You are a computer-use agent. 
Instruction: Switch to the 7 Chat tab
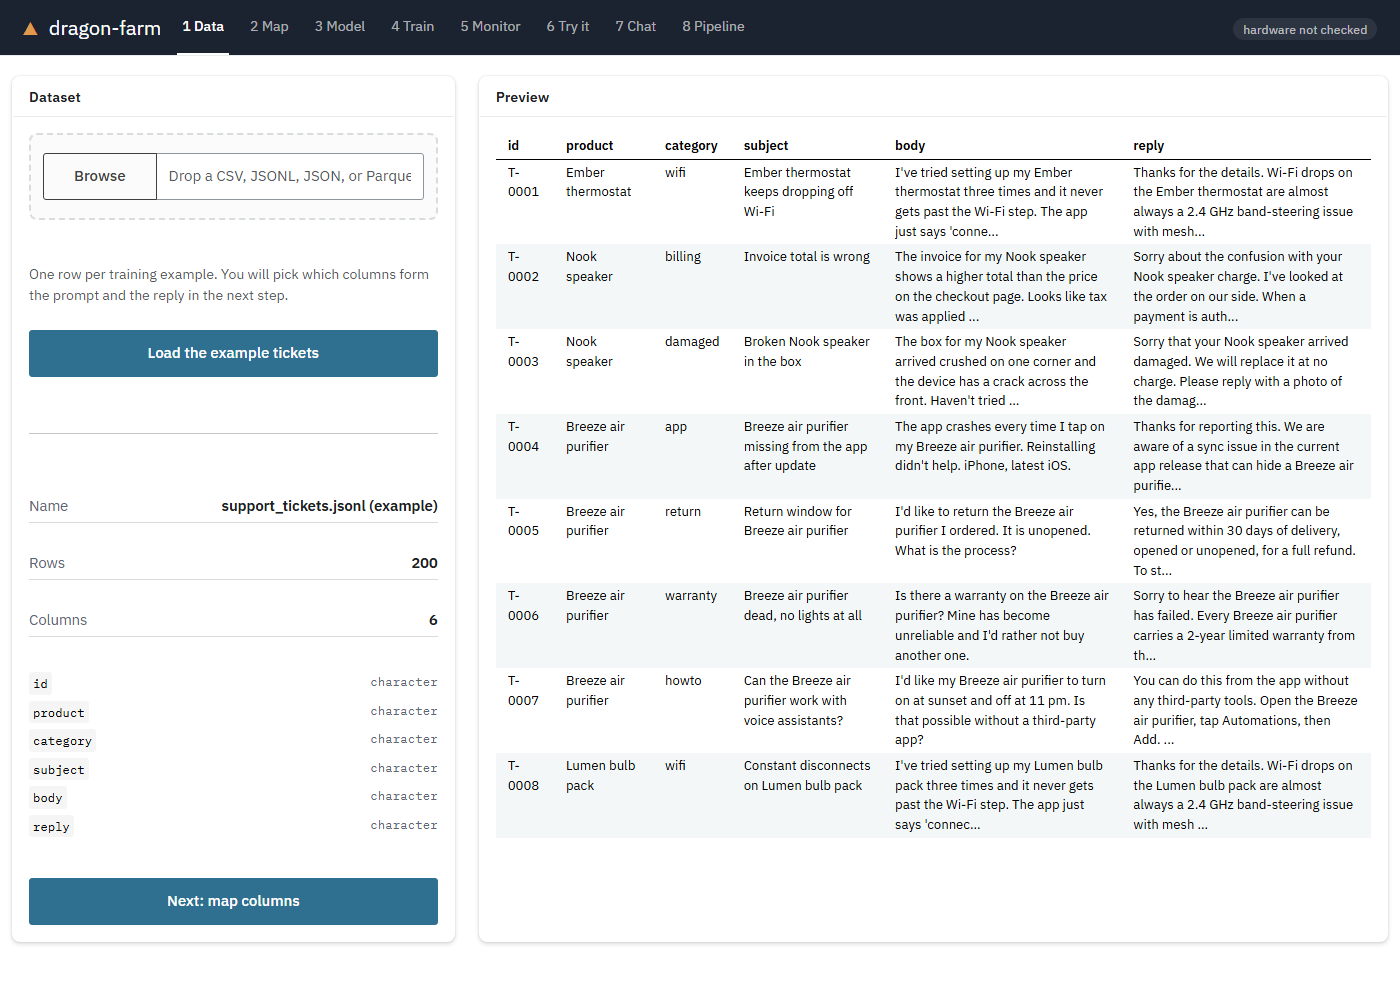click(x=636, y=27)
